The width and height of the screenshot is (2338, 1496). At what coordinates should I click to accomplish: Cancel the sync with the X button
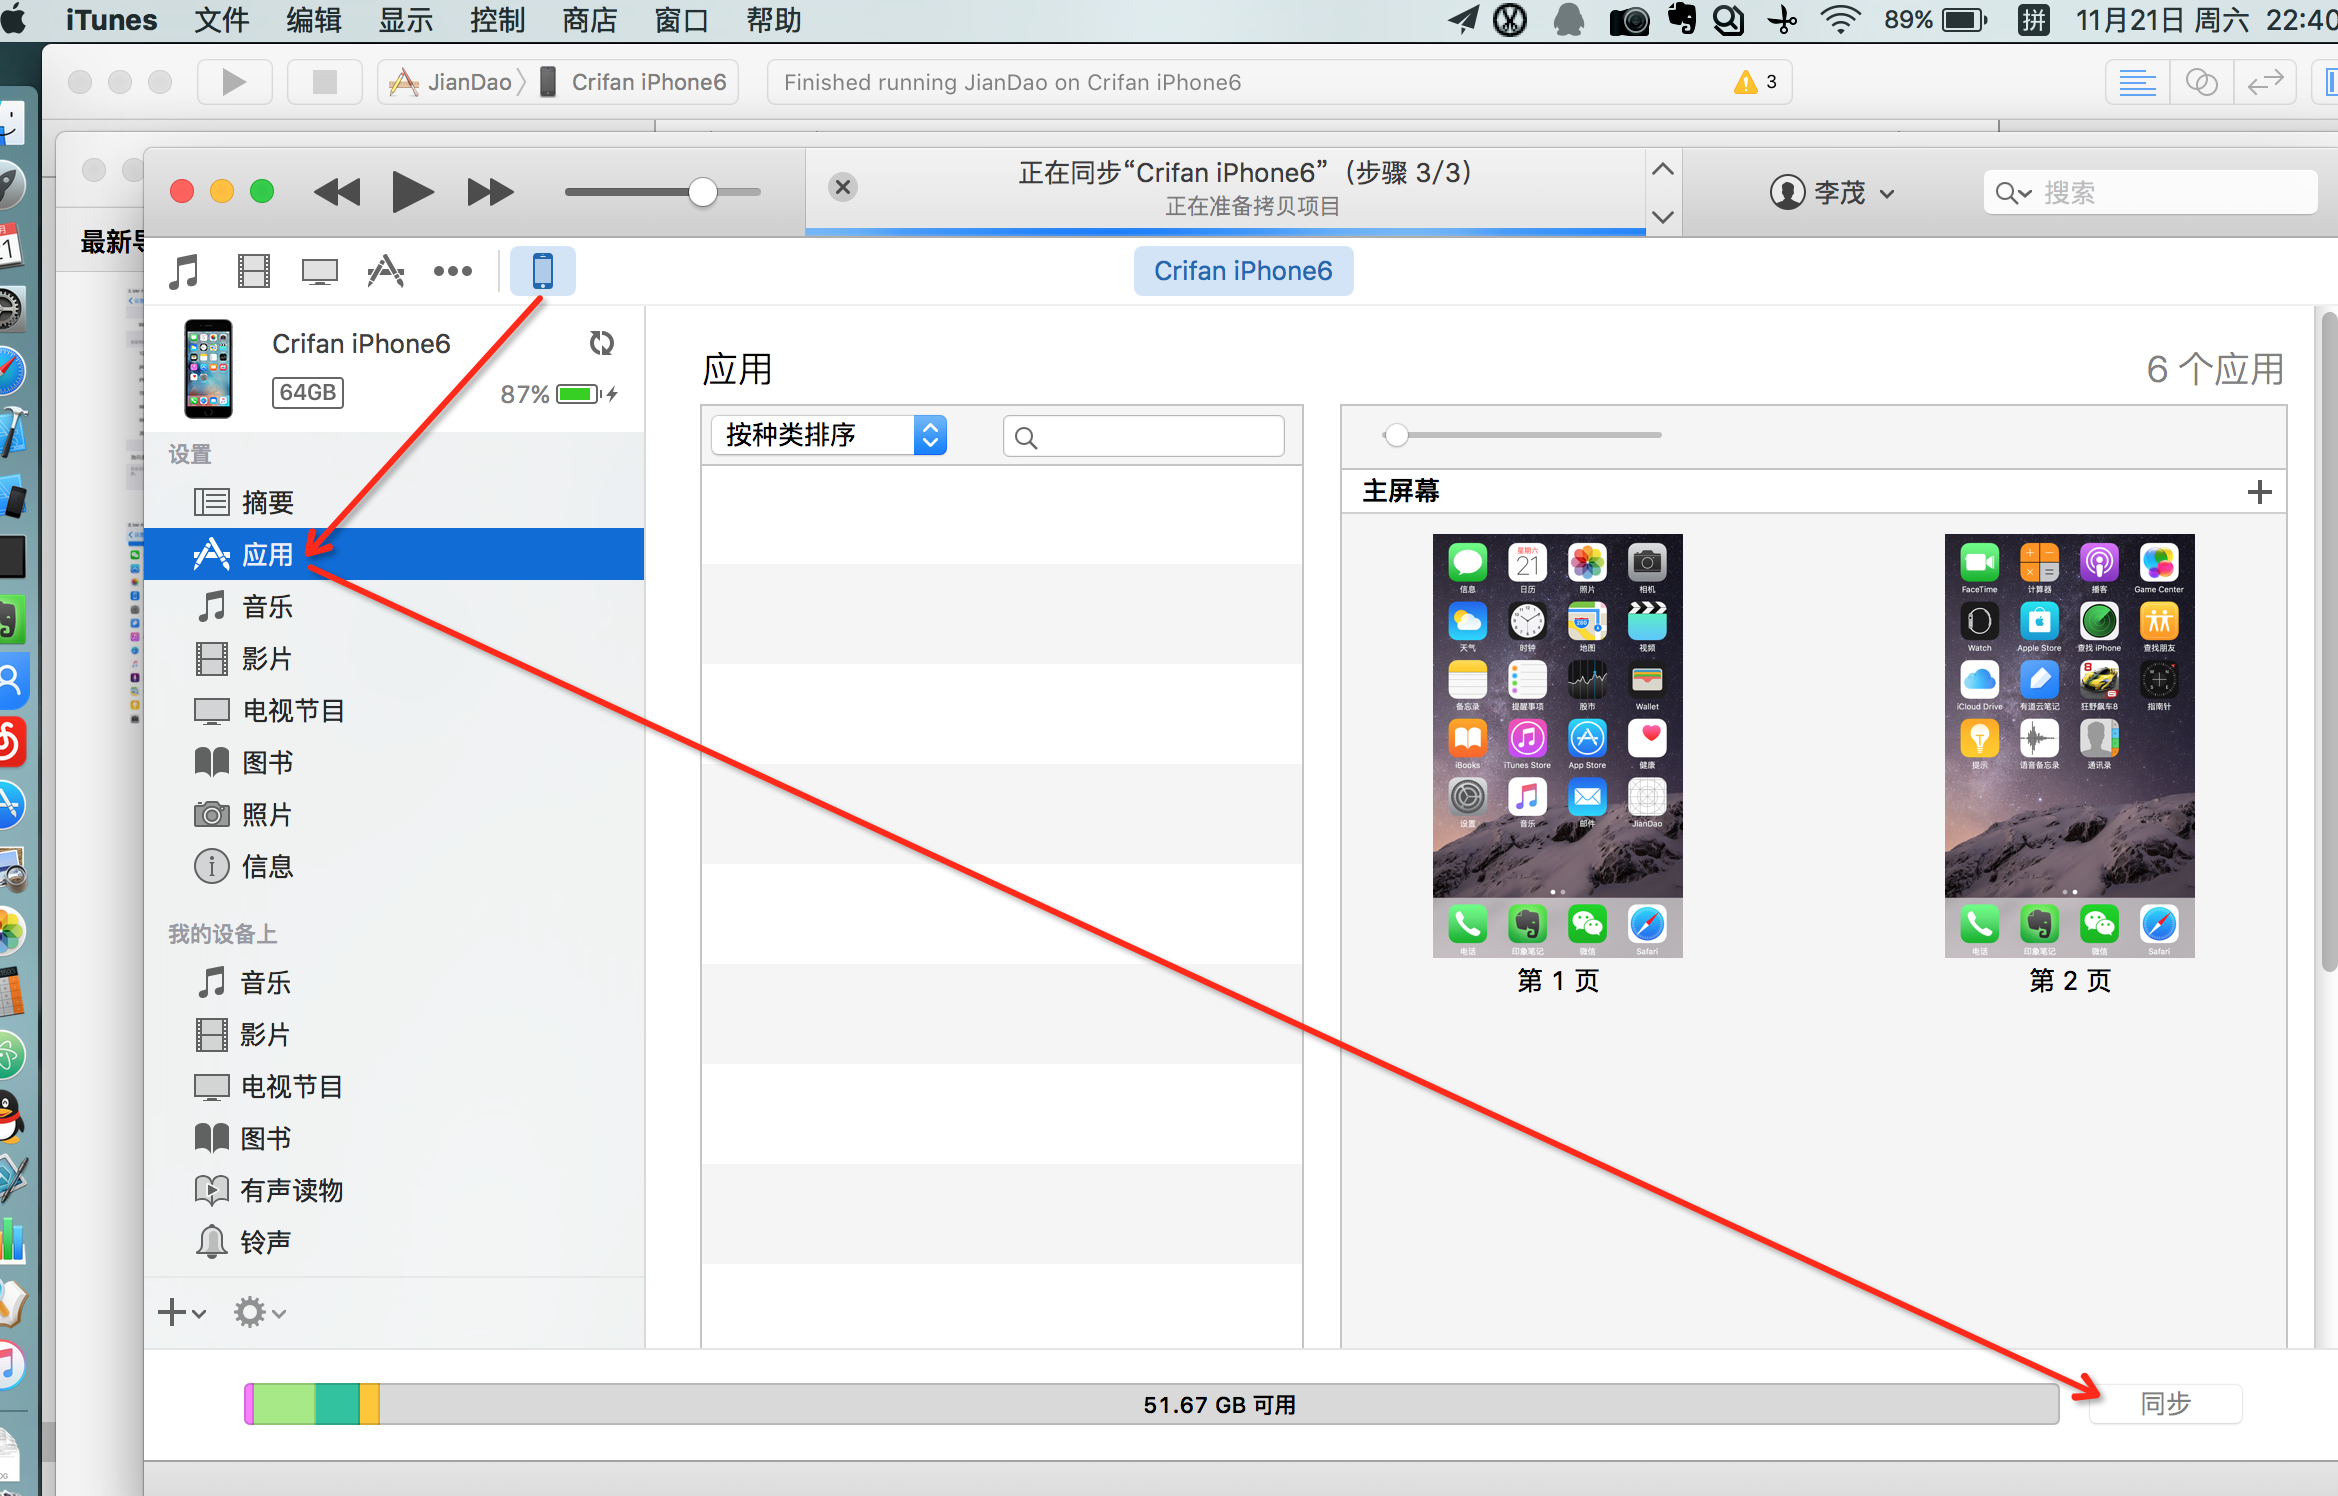click(x=843, y=187)
